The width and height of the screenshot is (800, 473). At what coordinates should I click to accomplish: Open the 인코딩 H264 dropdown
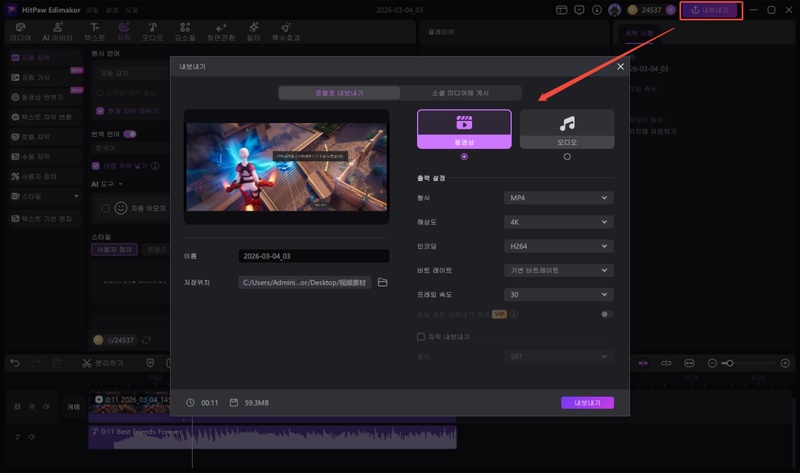(558, 246)
